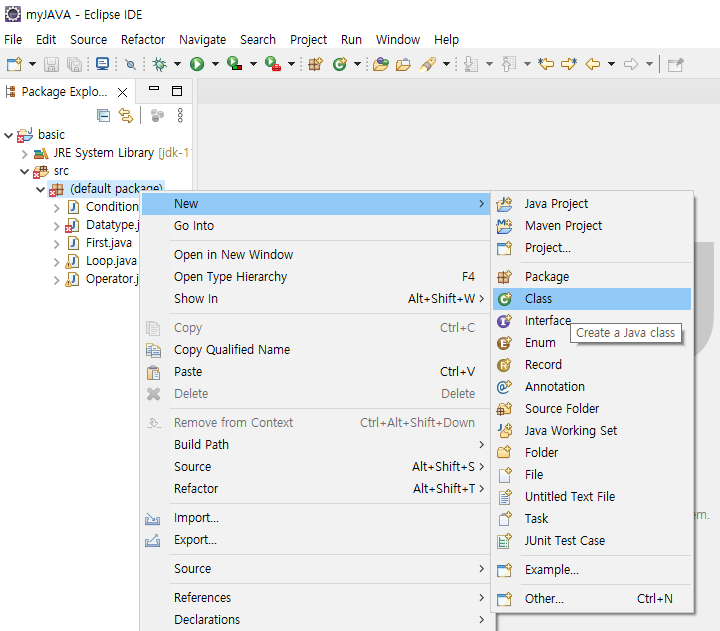Image resolution: width=720 pixels, height=631 pixels.
Task: Click Import... in context menu
Action: tap(316, 518)
